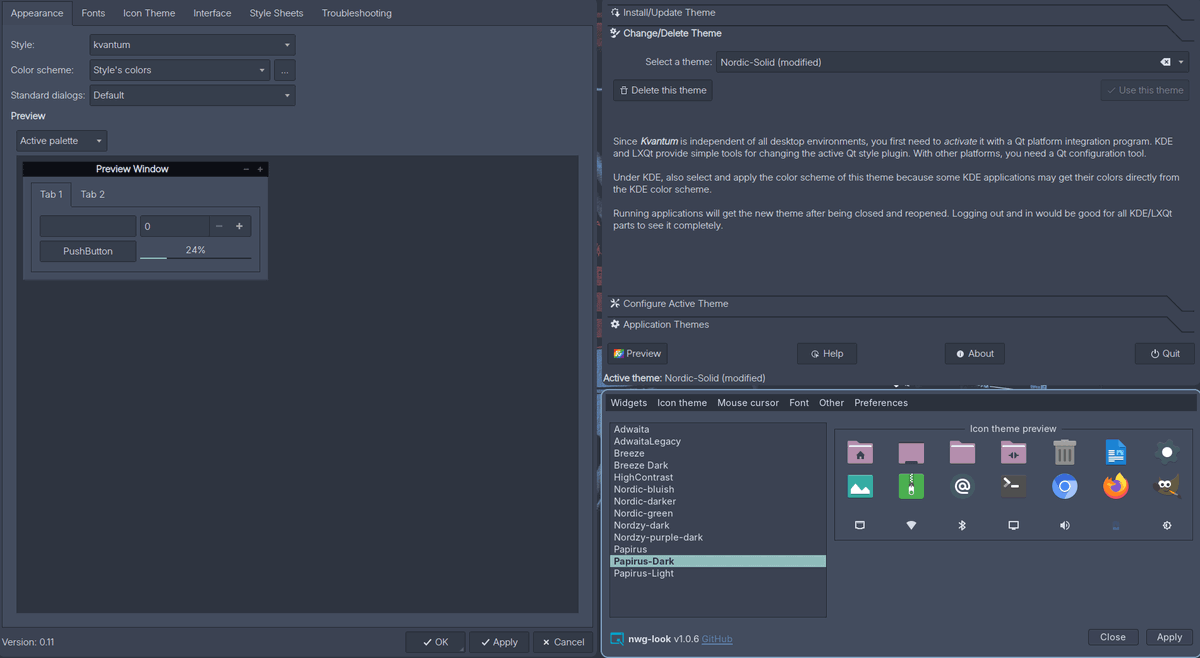Image resolution: width=1200 pixels, height=658 pixels.
Task: Click the settings gear icon in preview
Action: click(x=1166, y=453)
